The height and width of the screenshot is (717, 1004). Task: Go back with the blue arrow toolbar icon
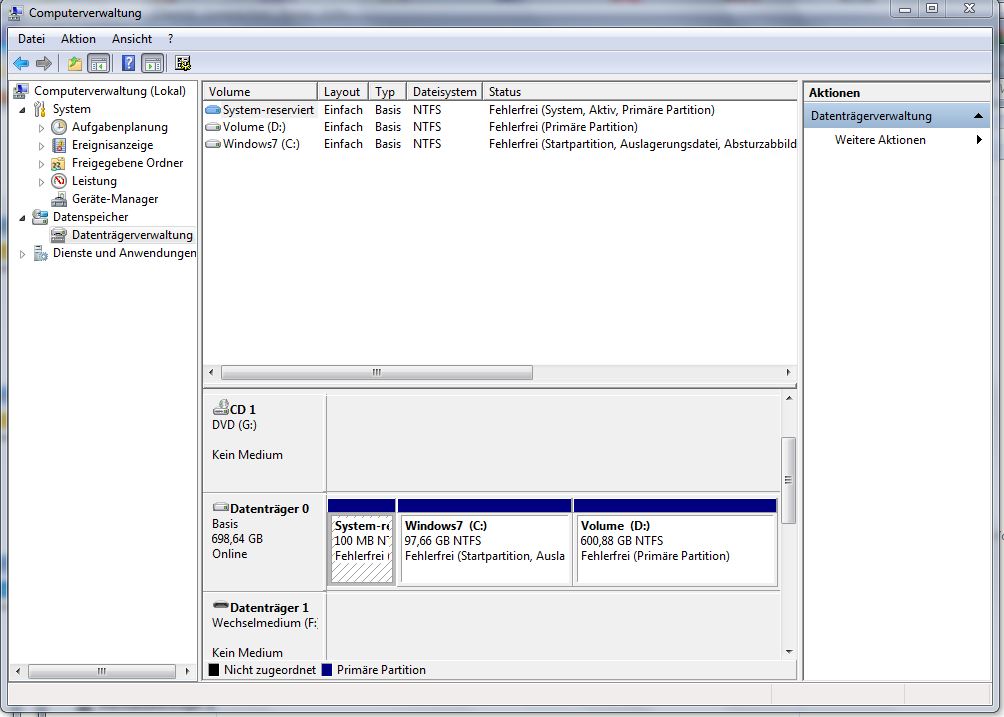[x=21, y=63]
